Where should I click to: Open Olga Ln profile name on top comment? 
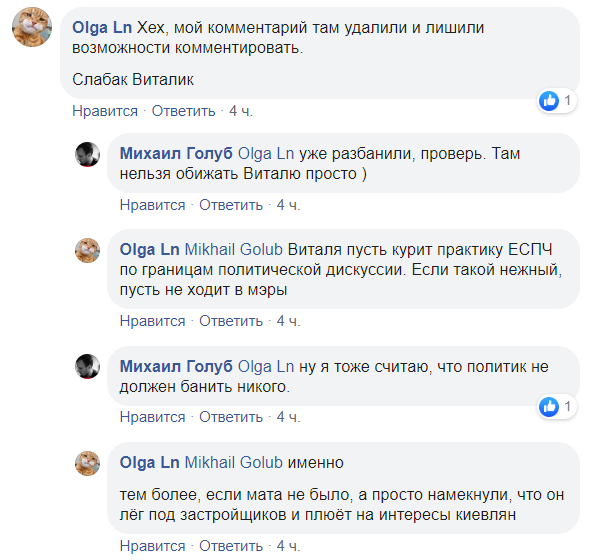[103, 28]
